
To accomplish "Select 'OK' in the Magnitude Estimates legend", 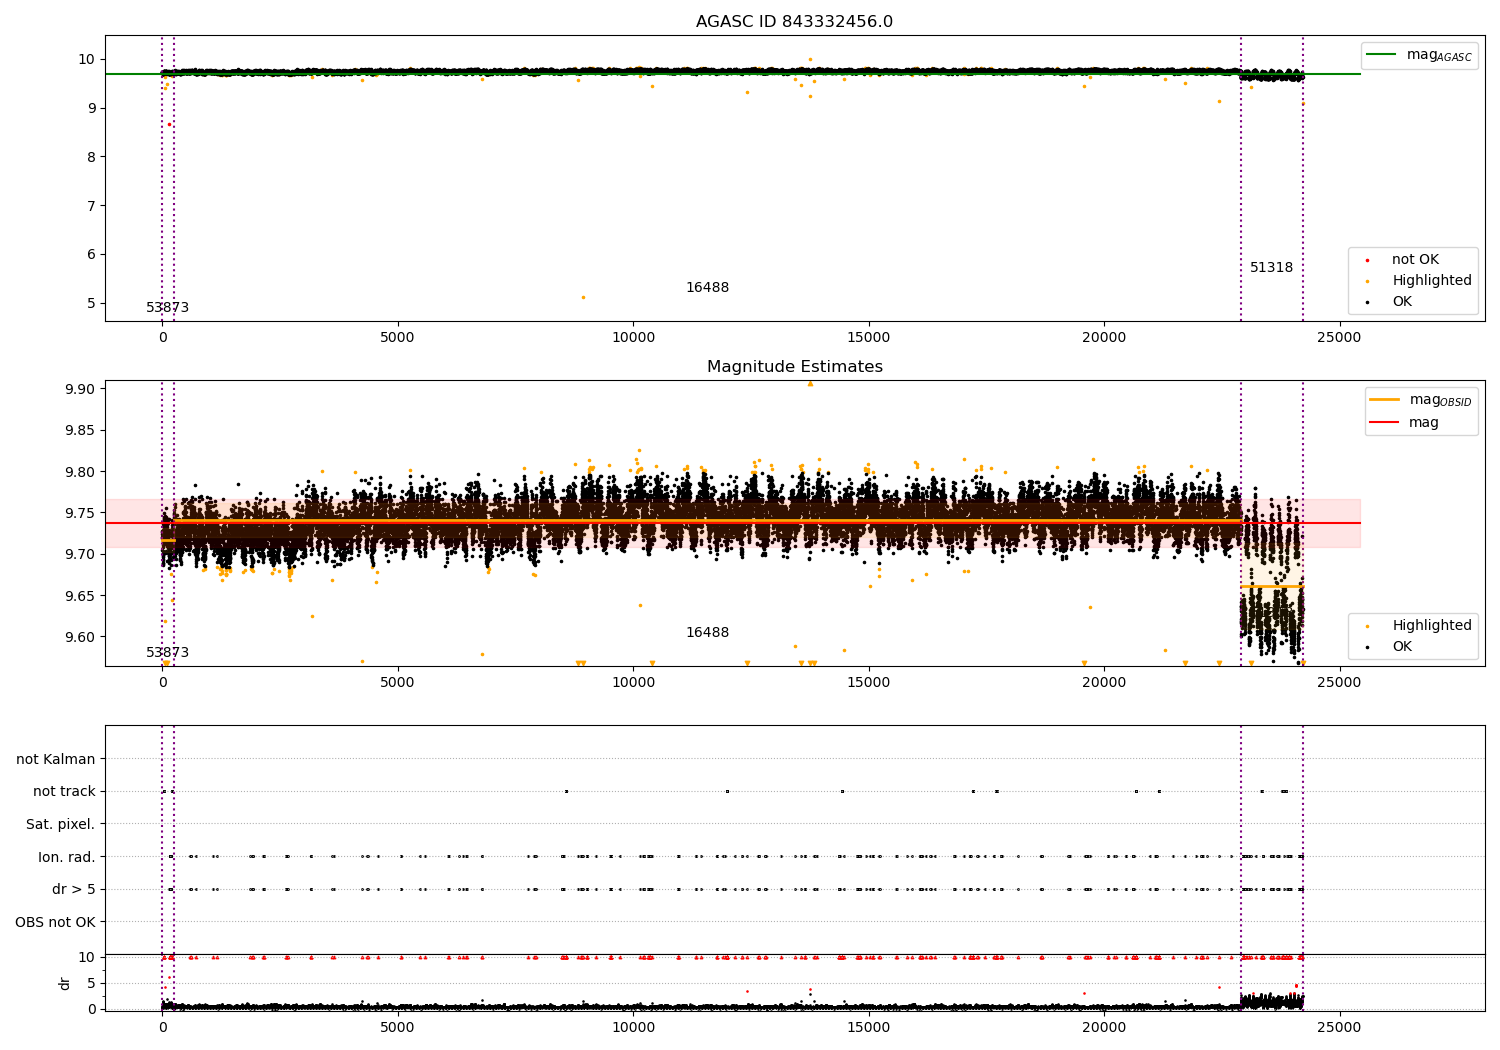I will point(1402,647).
